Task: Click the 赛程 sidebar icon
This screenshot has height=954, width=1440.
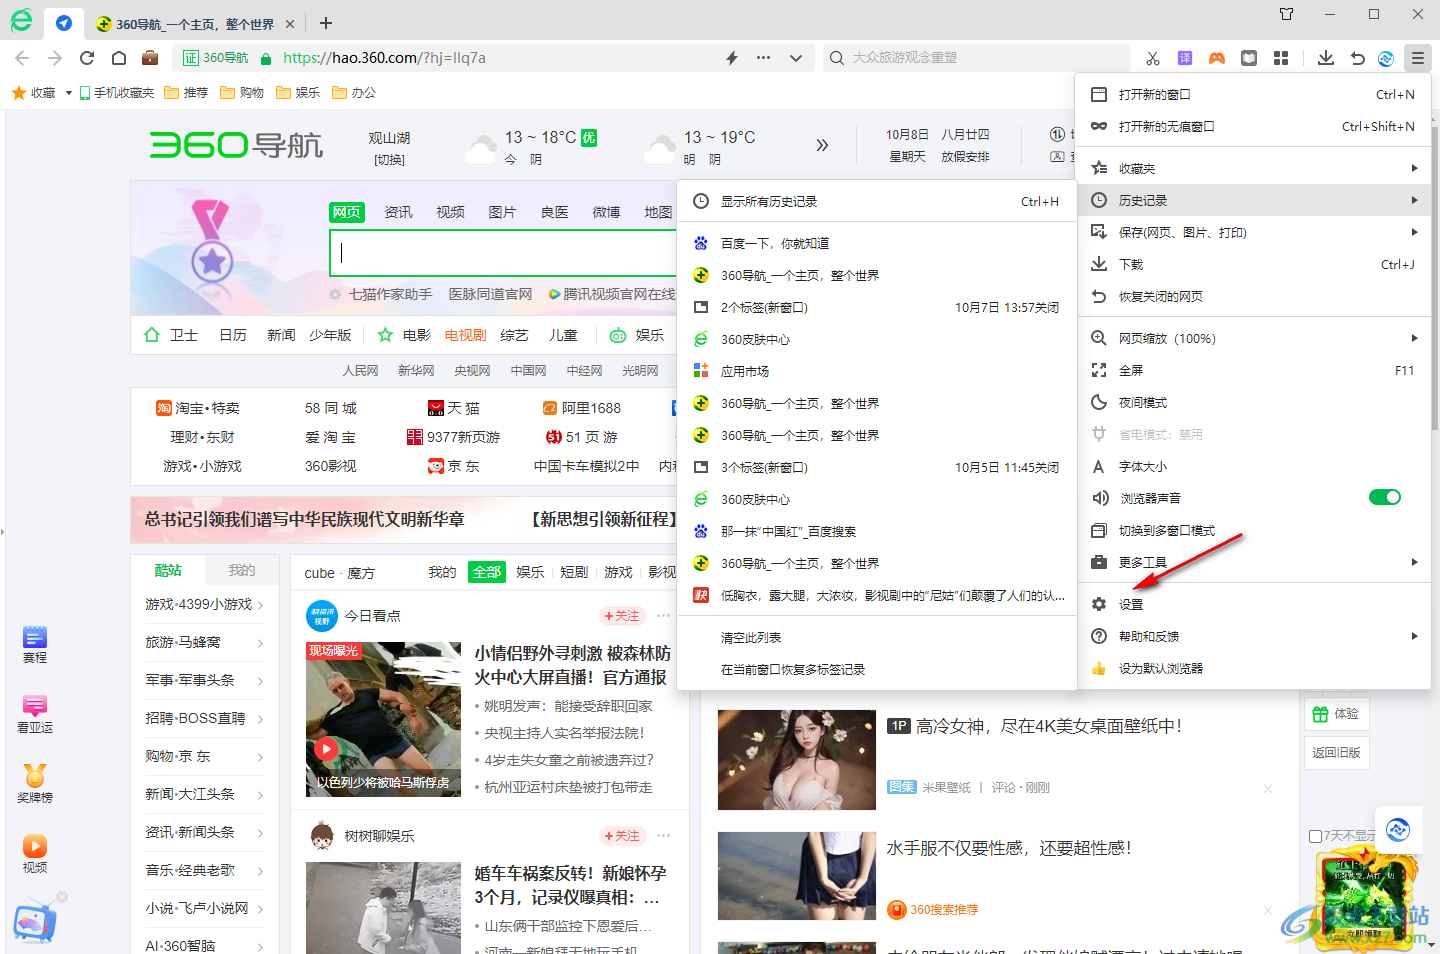Action: [35, 645]
